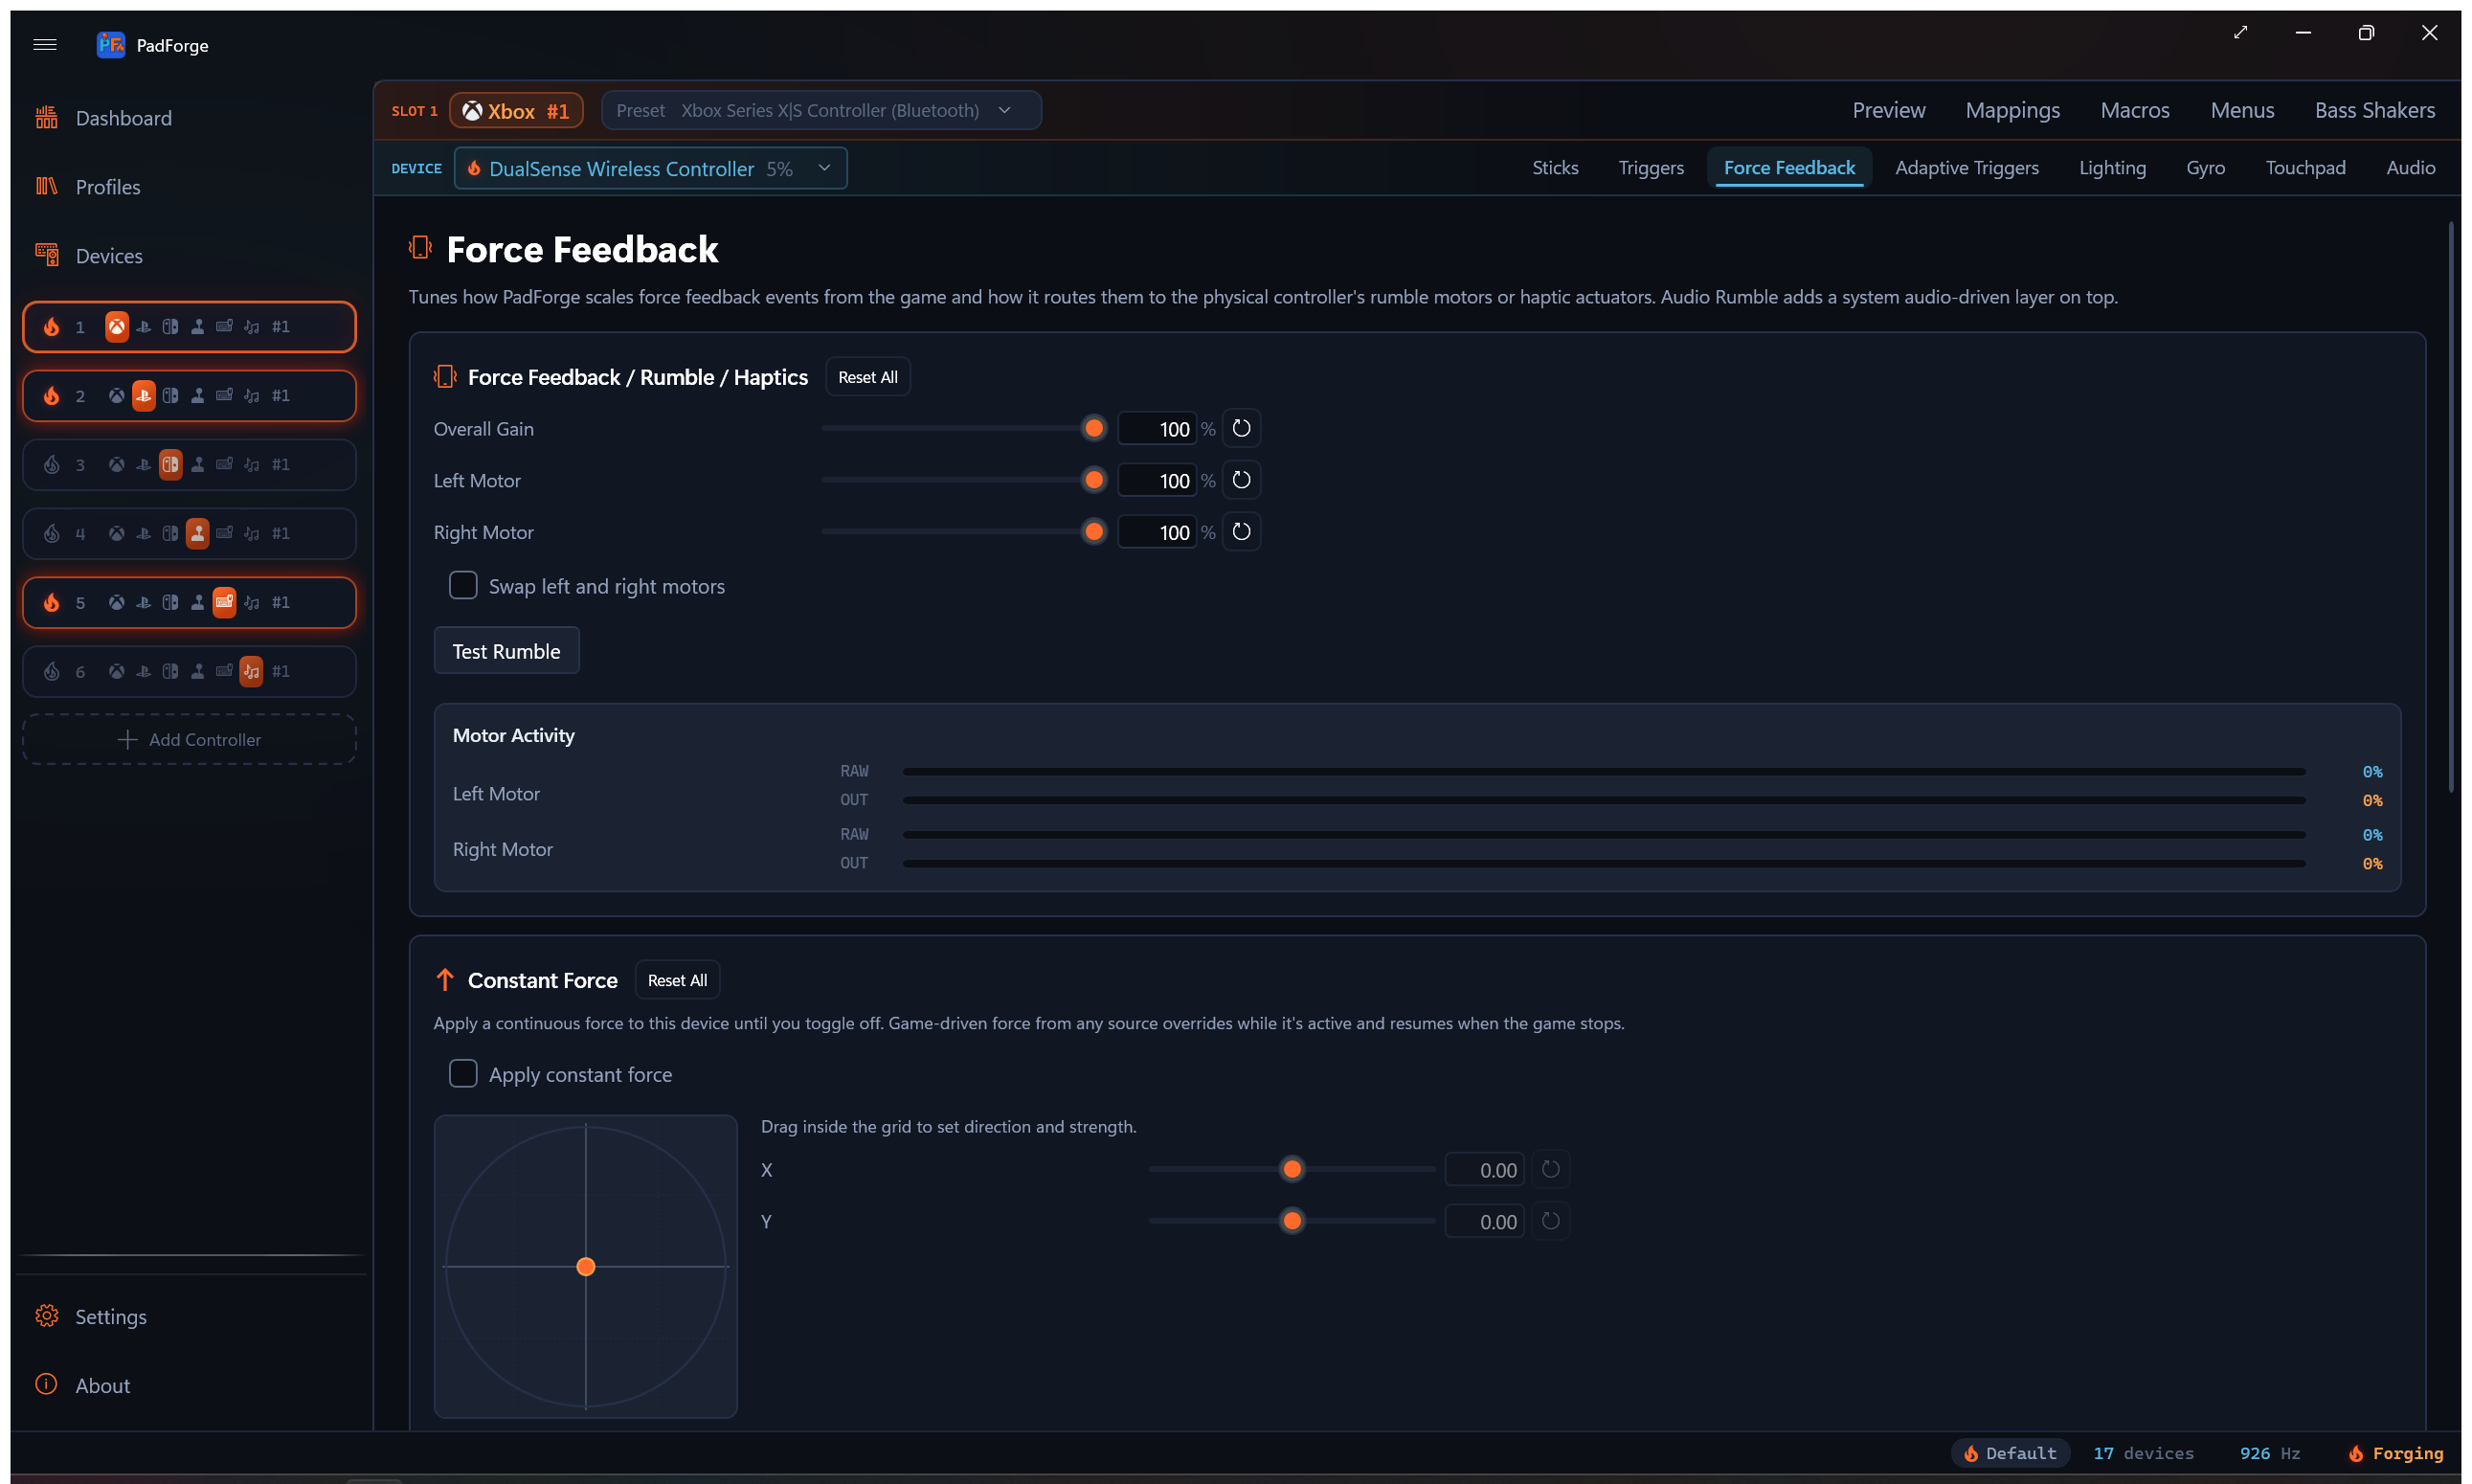The width and height of the screenshot is (2472, 1484).
Task: Switch to the Triggers tab
Action: [x=1651, y=168]
